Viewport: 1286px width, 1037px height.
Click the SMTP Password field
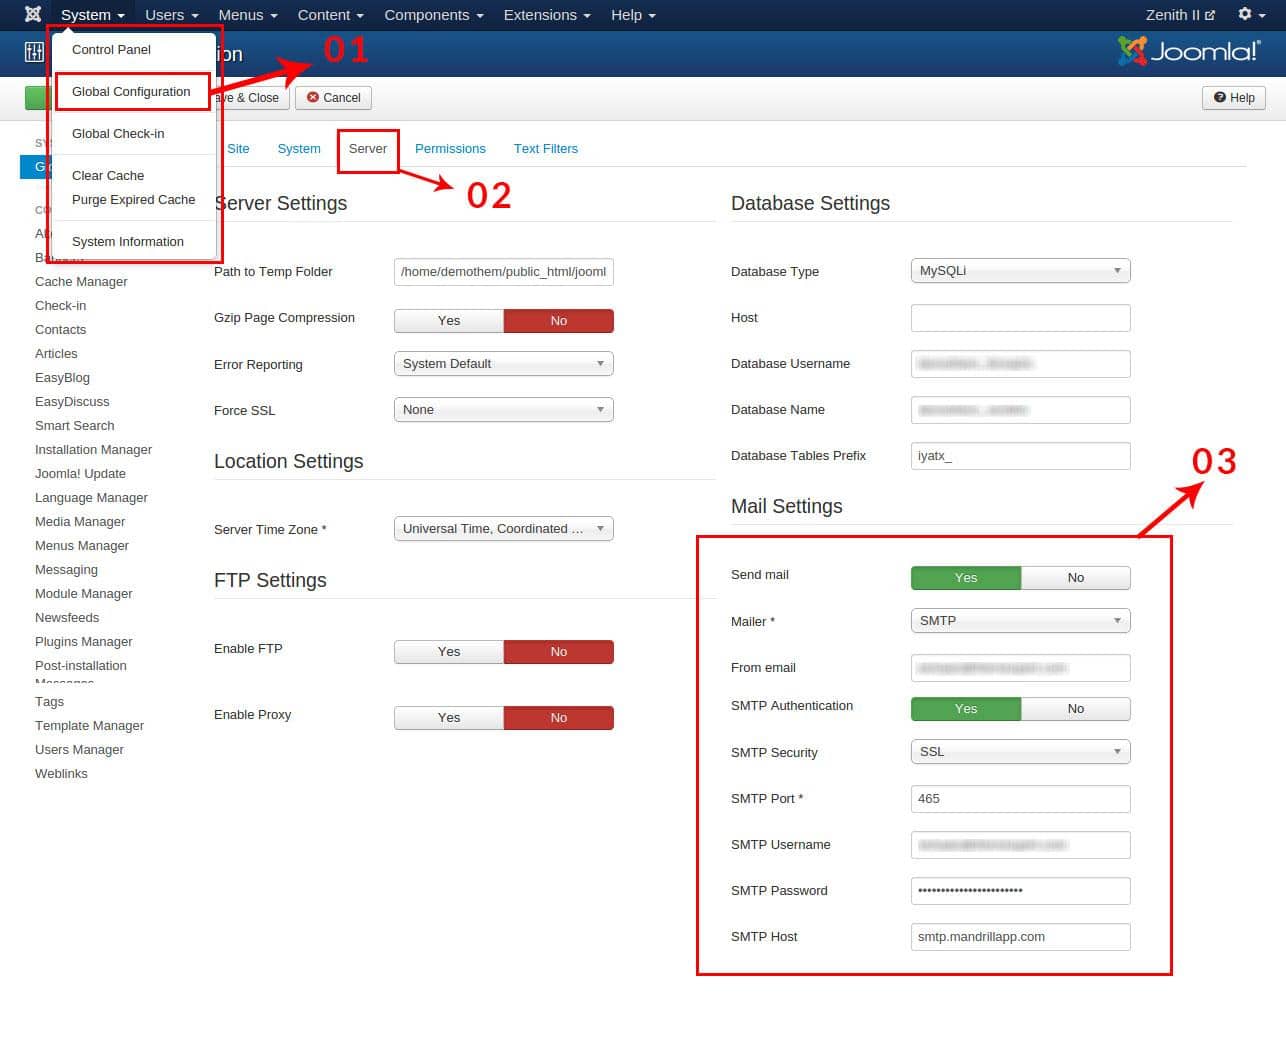[x=1021, y=890]
